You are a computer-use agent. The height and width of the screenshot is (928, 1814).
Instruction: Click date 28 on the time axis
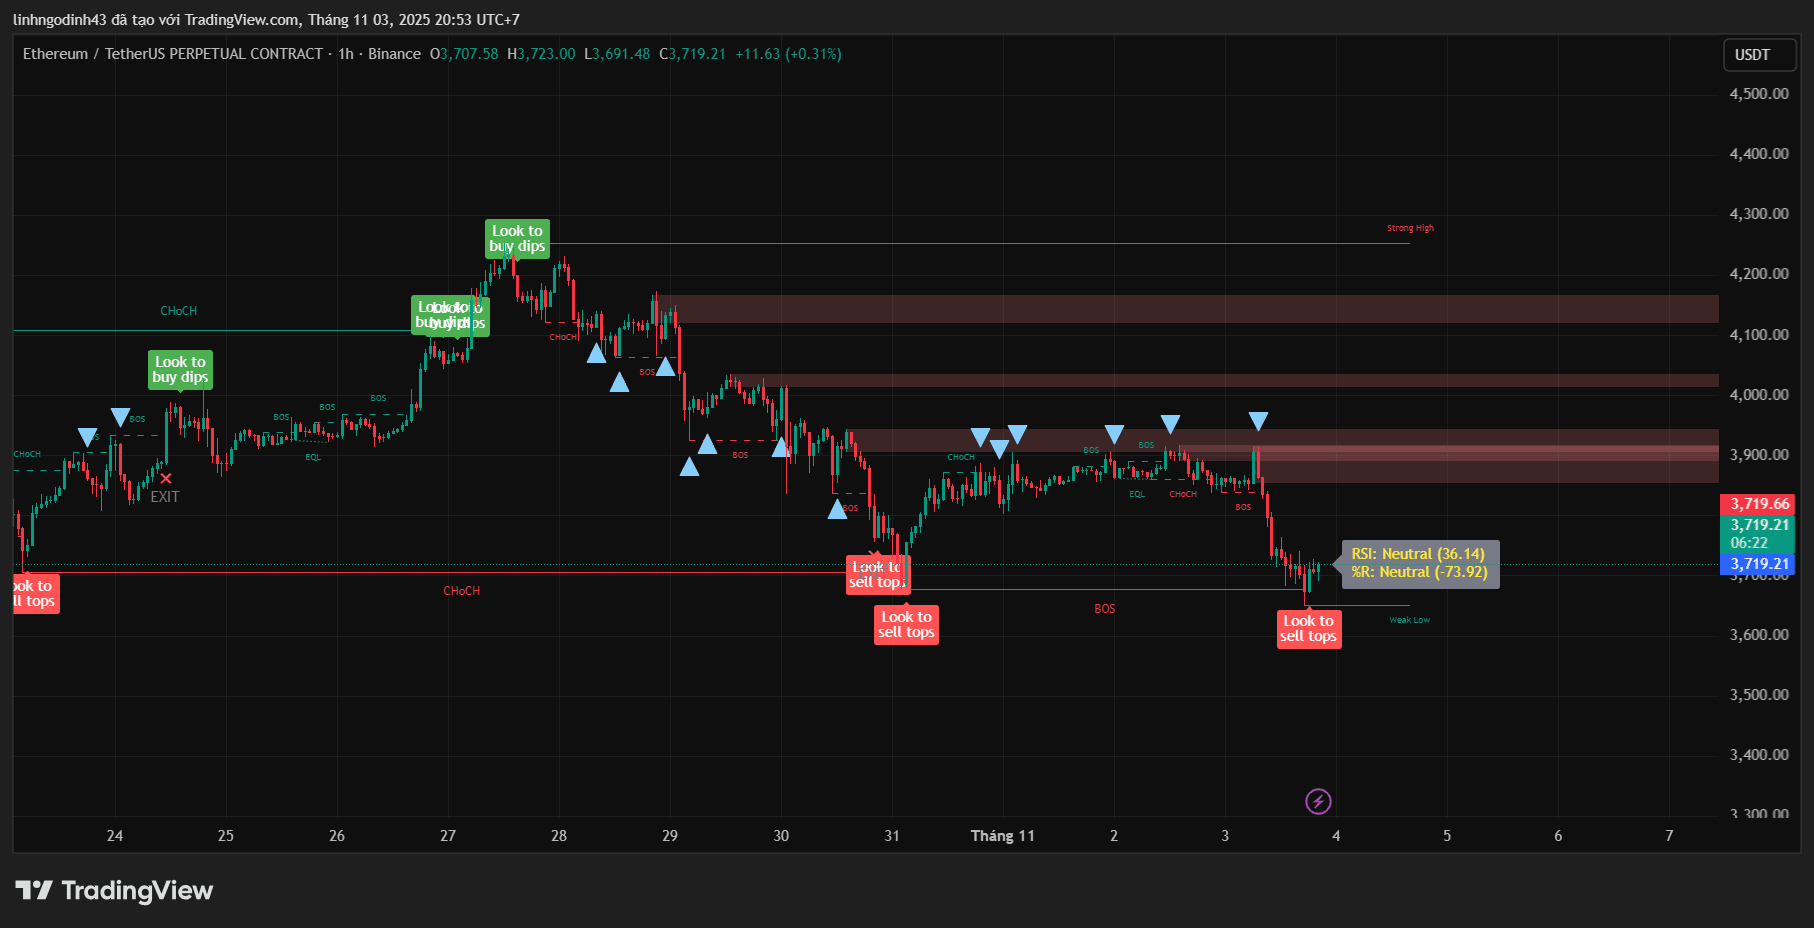click(x=559, y=836)
